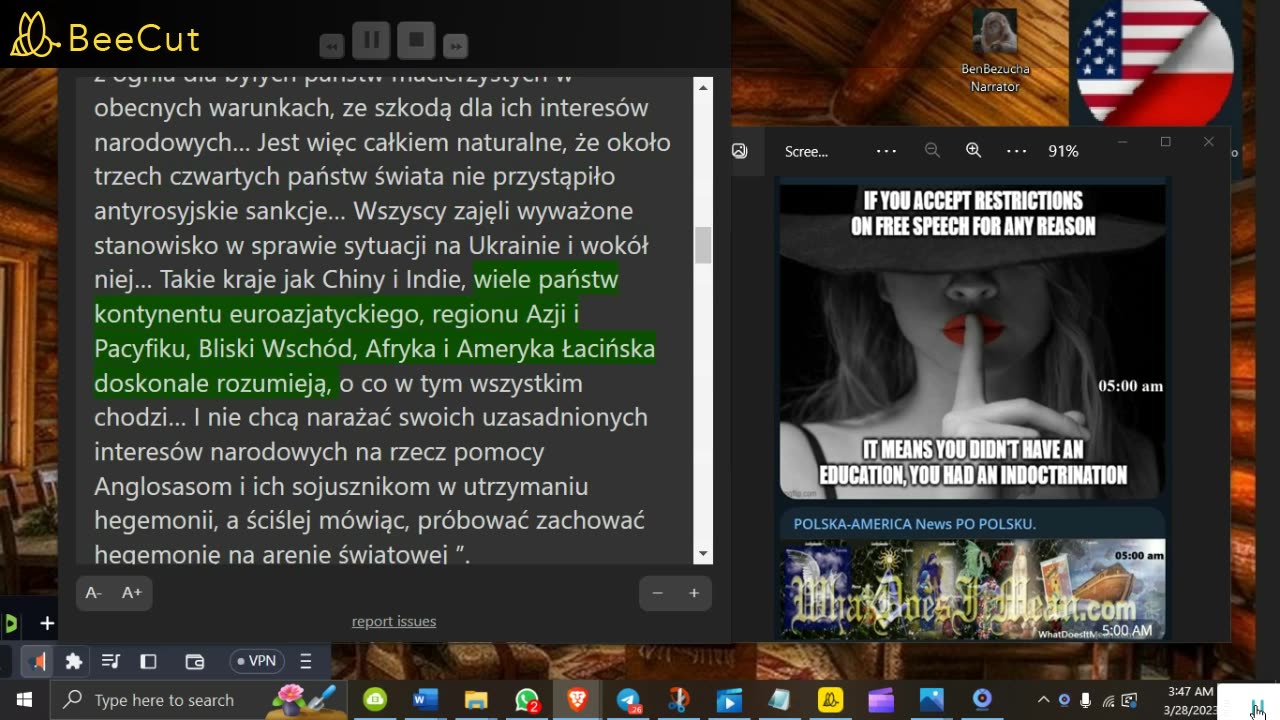This screenshot has height=720, width=1280.
Task: Open the report issues link
Action: [x=394, y=621]
